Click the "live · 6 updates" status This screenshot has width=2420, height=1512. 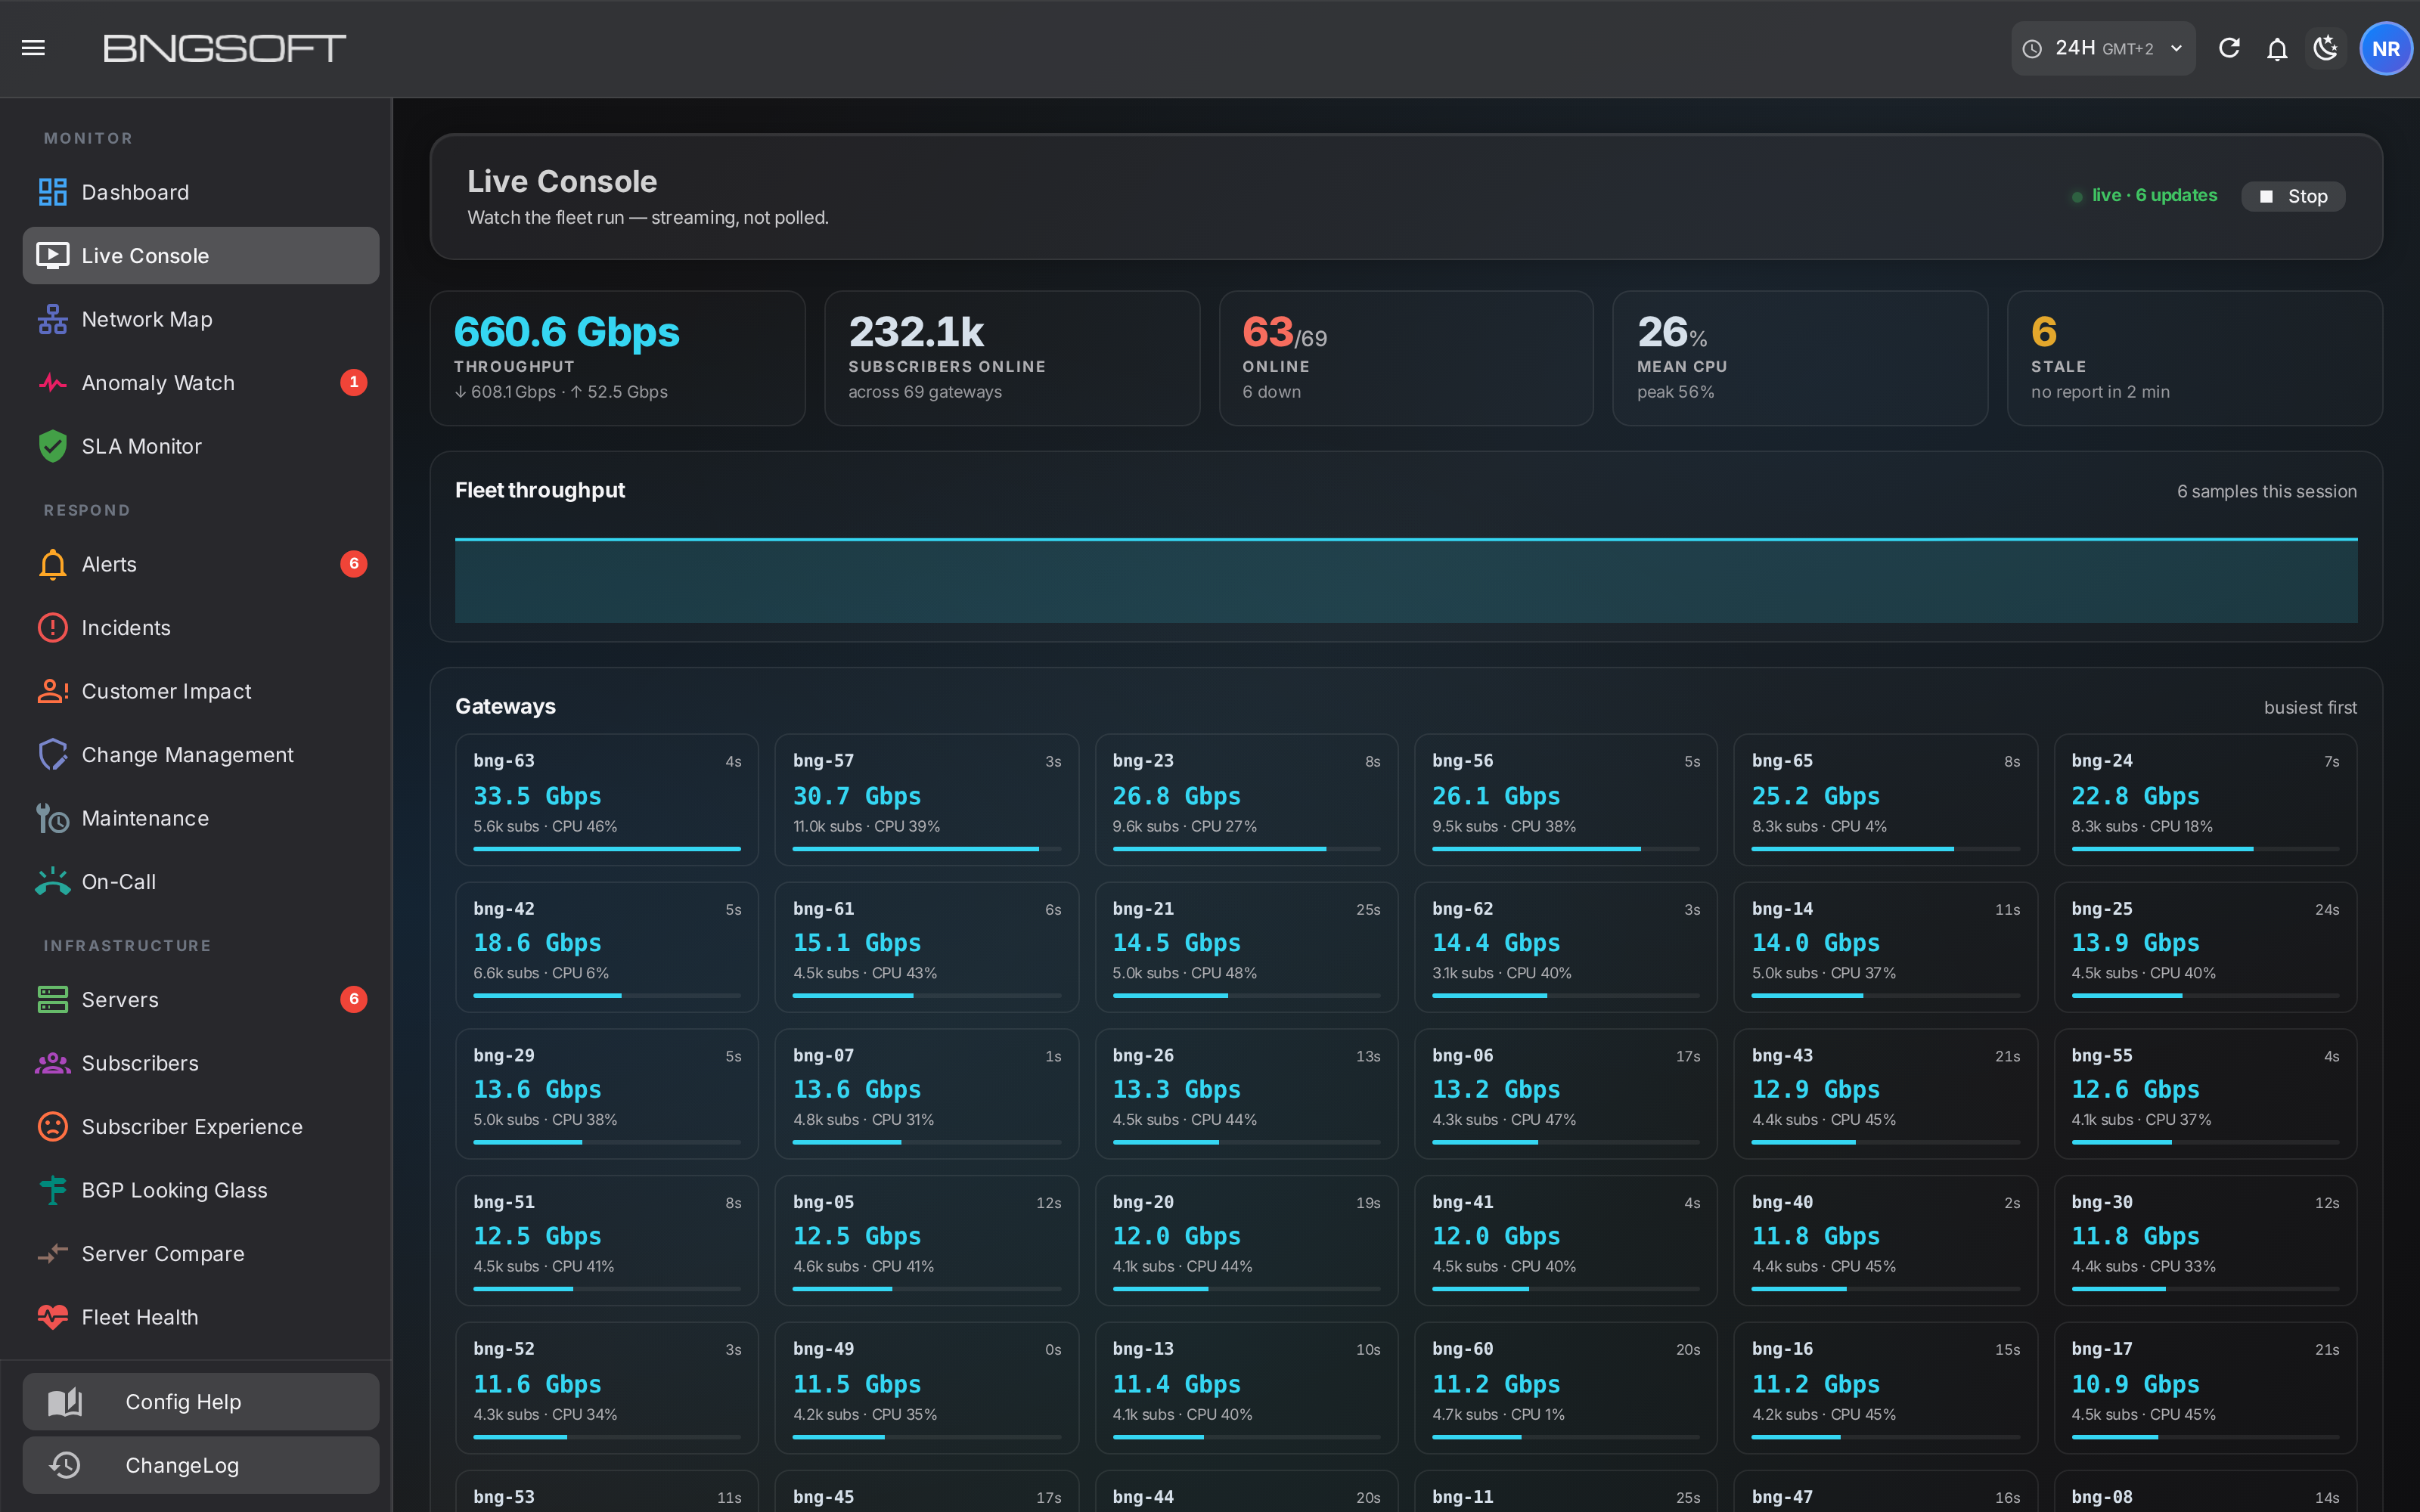click(2145, 195)
